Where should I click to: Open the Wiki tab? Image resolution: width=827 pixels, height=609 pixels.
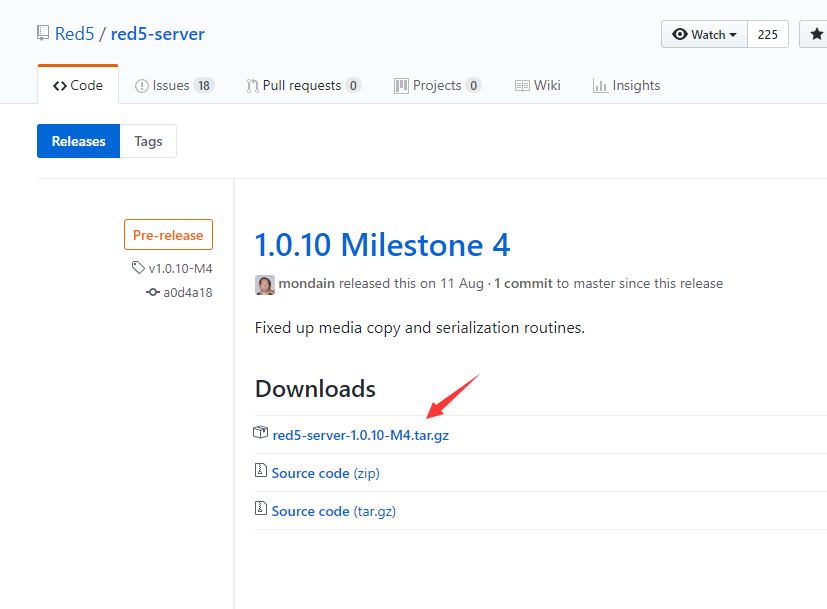[x=537, y=85]
